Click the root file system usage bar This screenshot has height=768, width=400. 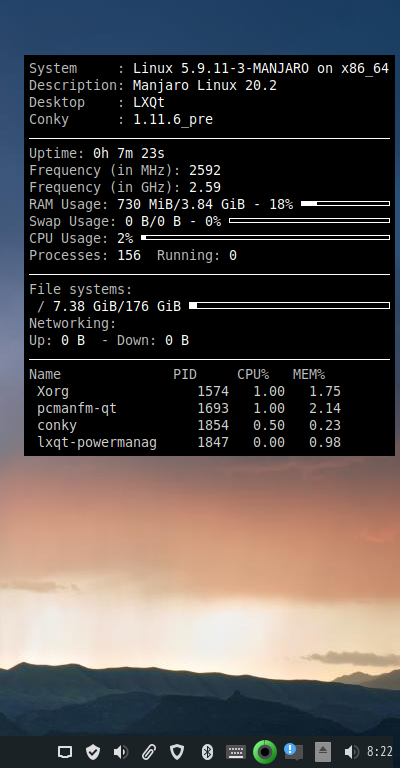289,306
